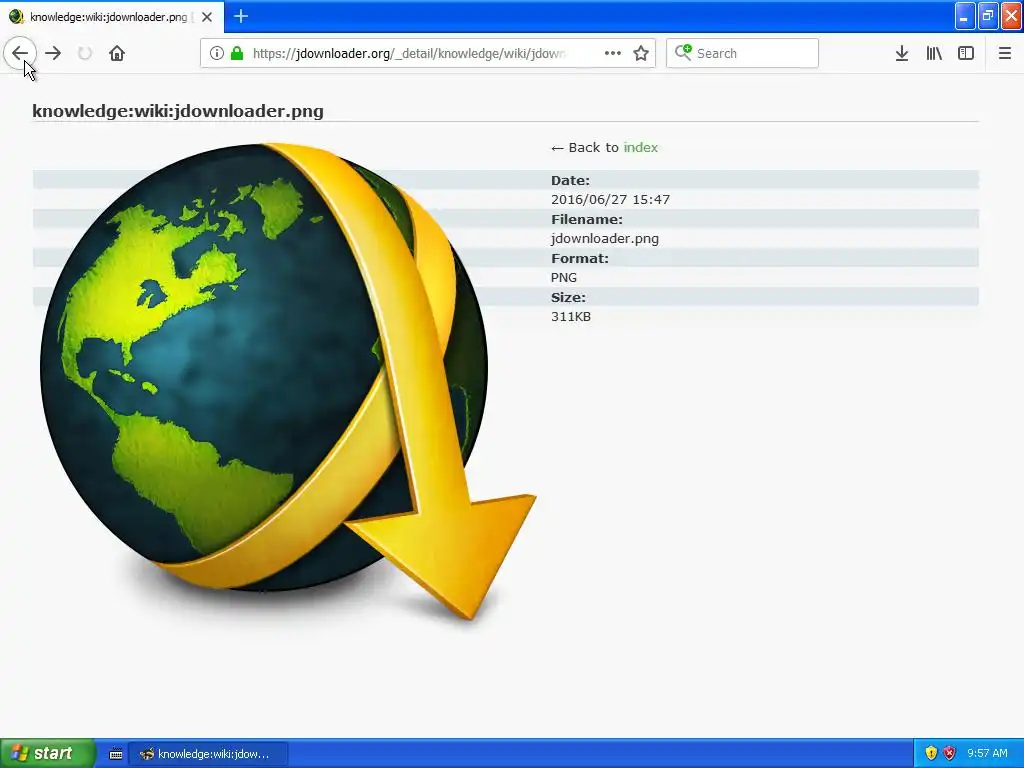This screenshot has height=768, width=1024.
Task: Open the Windows start menu
Action: 48,754
